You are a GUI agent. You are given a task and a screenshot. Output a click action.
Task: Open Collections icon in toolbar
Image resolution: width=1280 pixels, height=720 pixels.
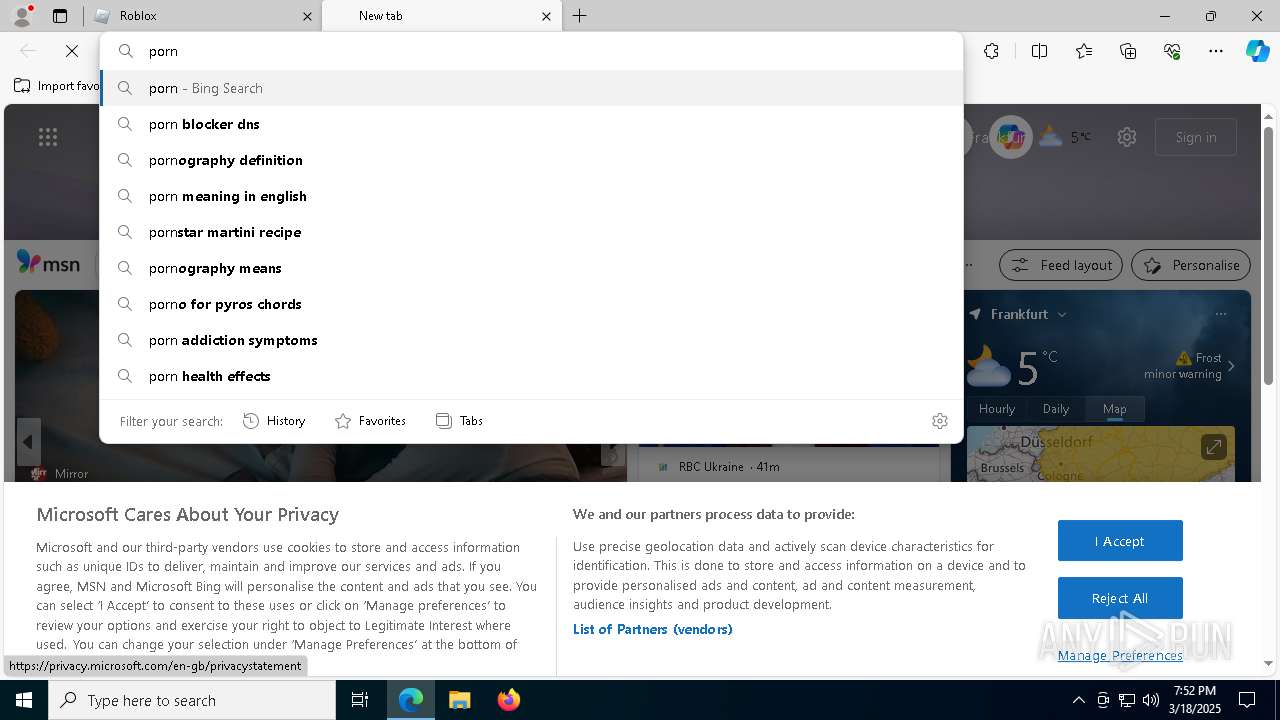coord(1128,51)
